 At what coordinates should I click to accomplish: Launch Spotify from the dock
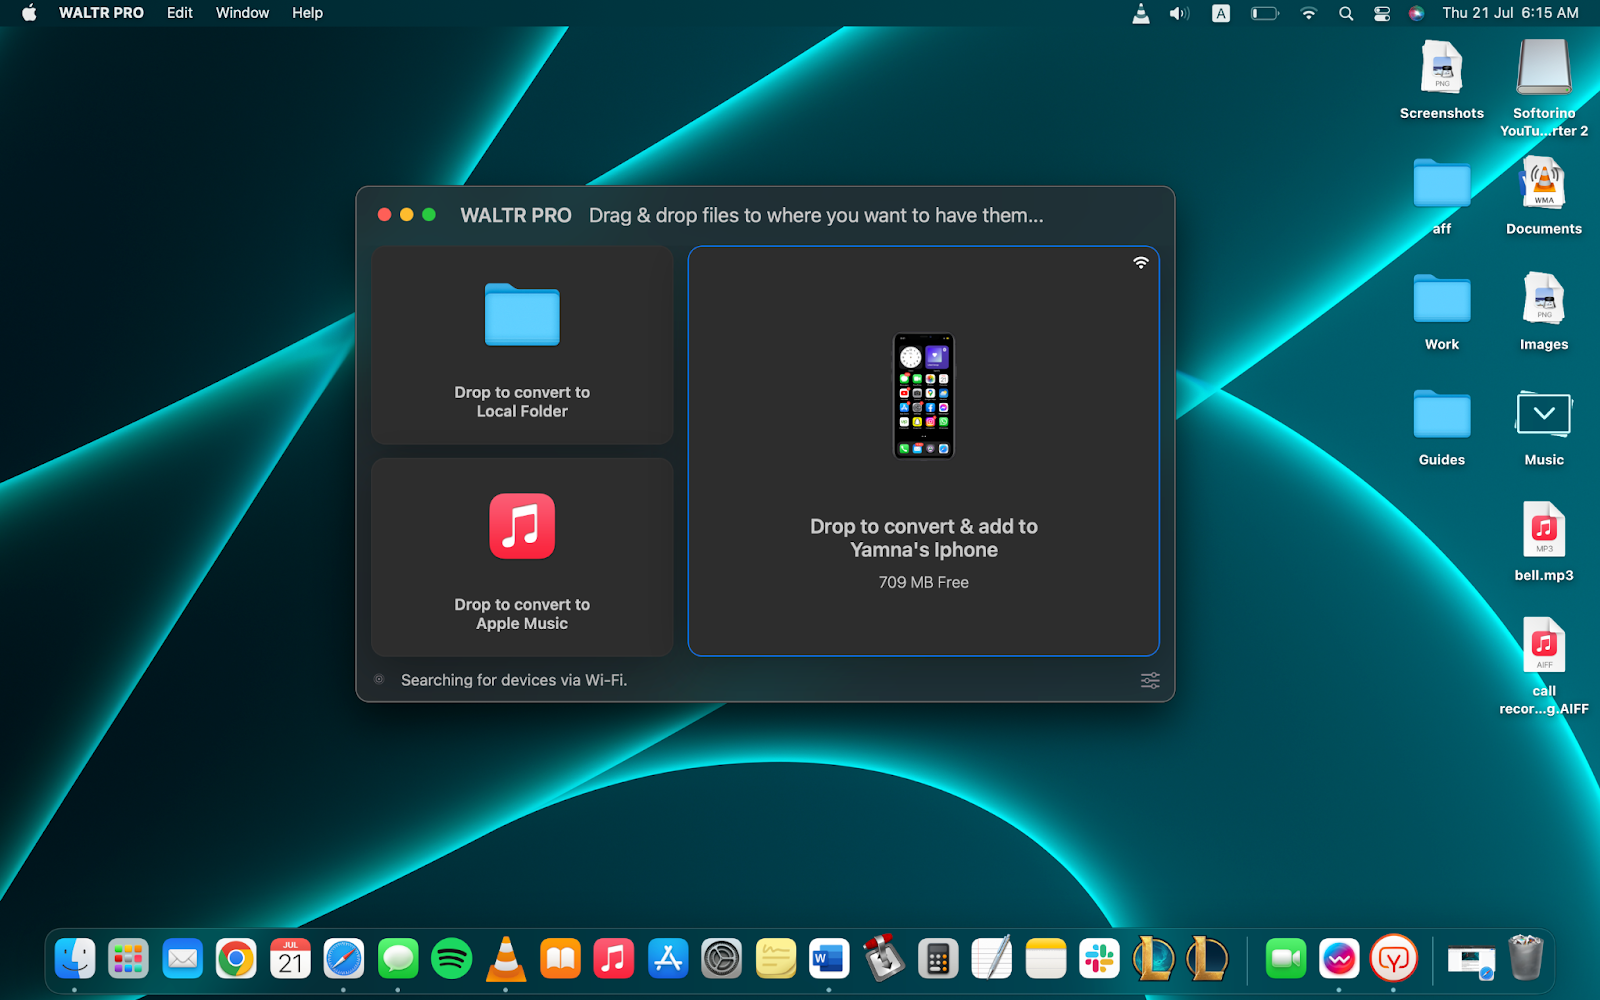[x=451, y=959]
